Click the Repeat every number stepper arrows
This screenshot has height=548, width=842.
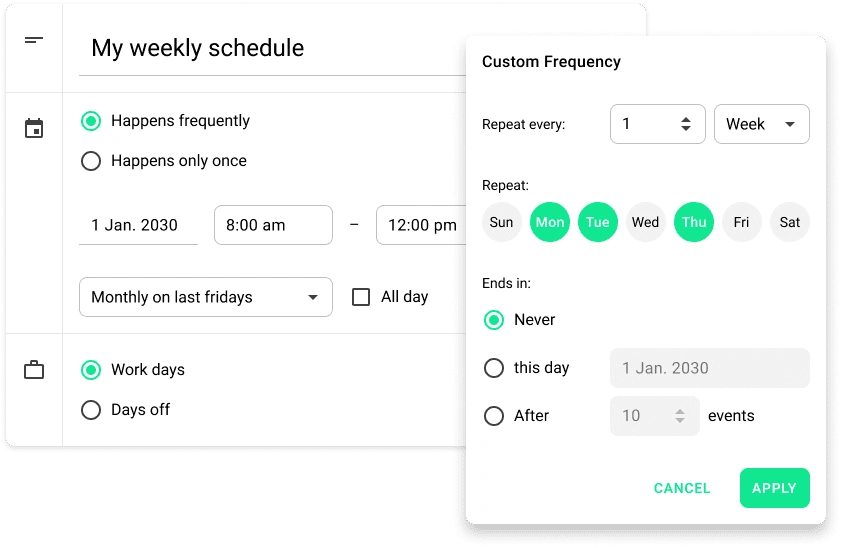point(686,124)
